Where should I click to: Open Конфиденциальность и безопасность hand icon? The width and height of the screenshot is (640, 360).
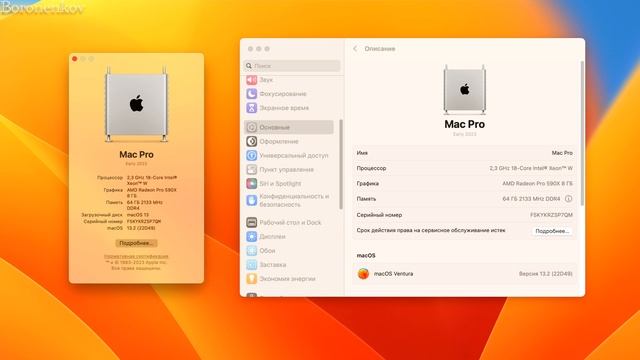click(251, 200)
